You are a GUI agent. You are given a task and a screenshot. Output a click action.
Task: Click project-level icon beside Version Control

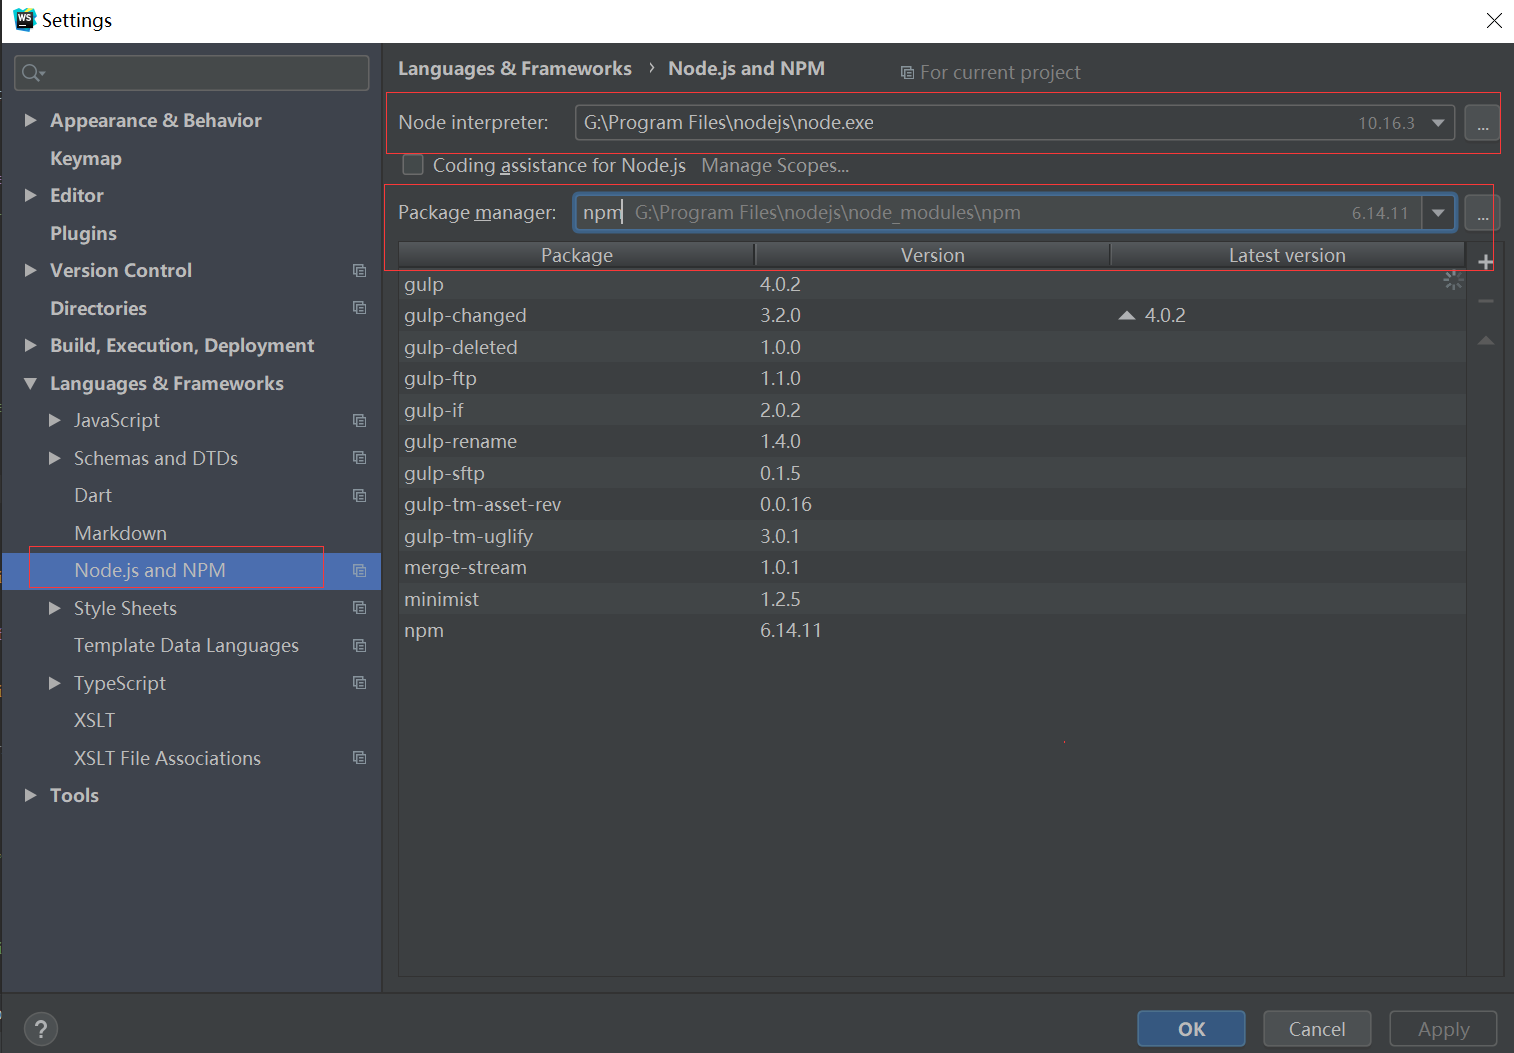click(360, 271)
